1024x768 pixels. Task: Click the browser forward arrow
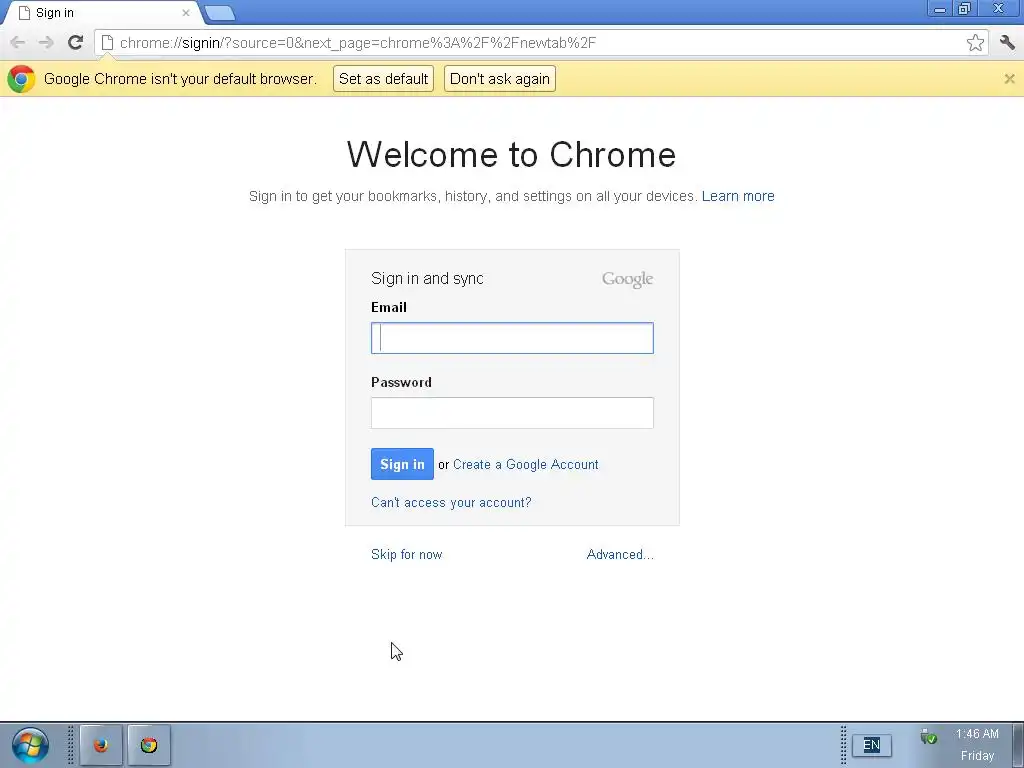(46, 43)
